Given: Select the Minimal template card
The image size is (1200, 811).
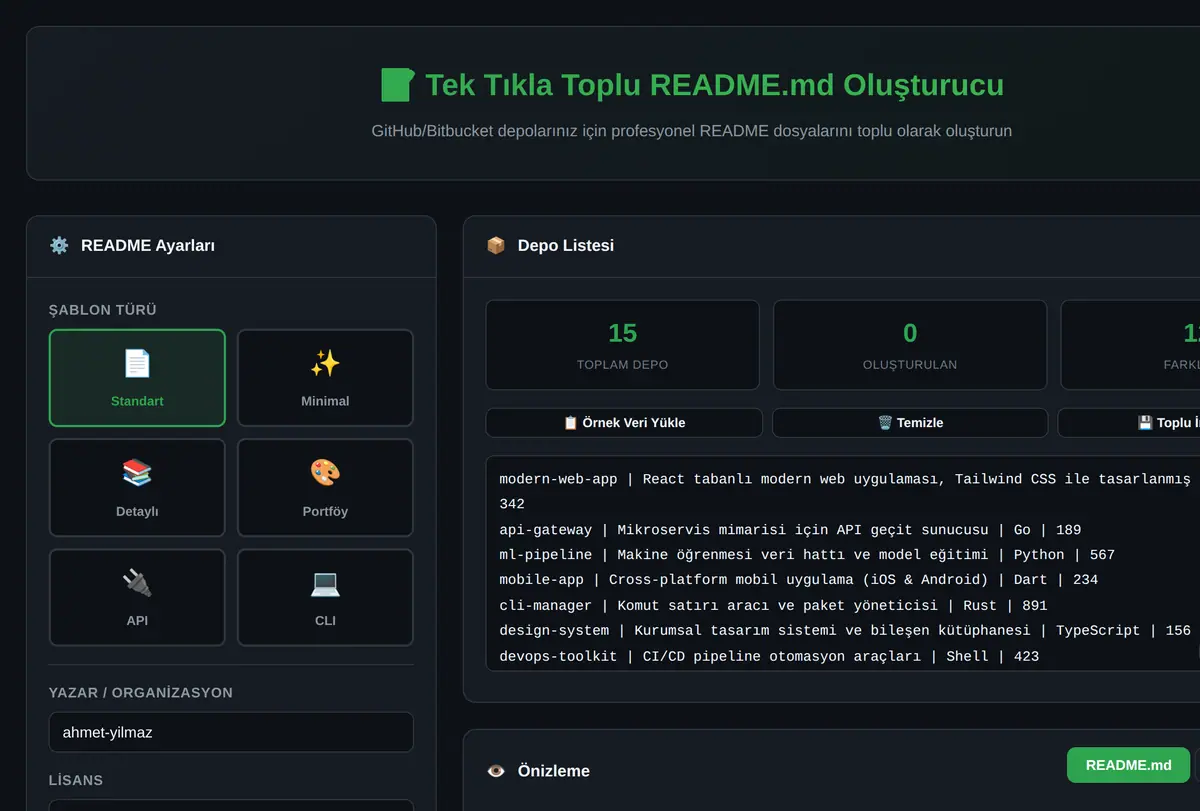Looking at the screenshot, I should tap(325, 378).
